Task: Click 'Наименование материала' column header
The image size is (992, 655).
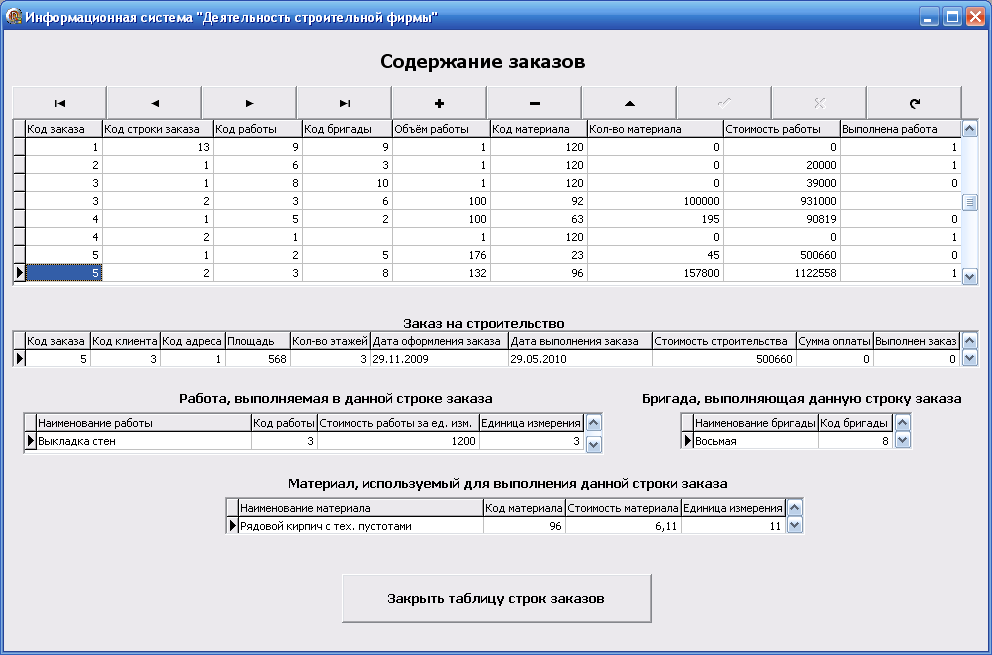Action: click(361, 508)
